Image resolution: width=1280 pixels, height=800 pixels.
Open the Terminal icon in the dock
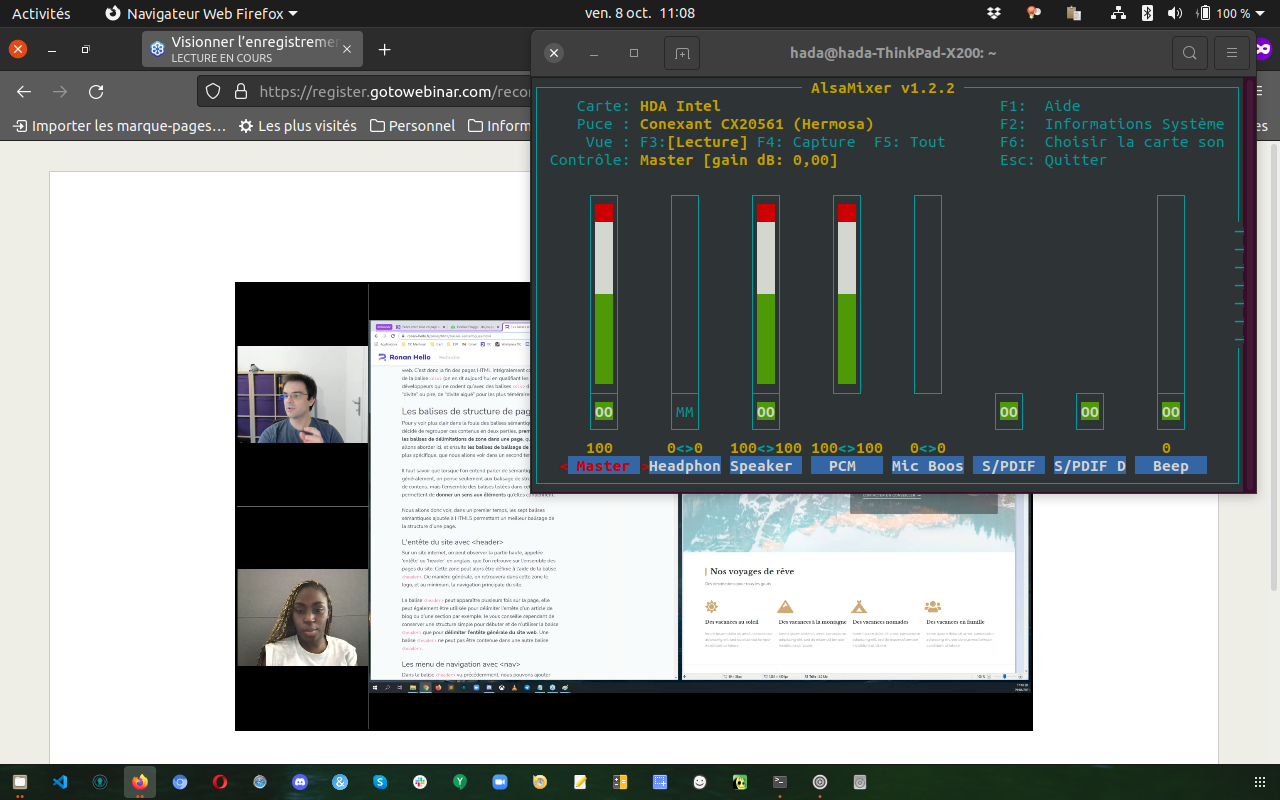780,782
